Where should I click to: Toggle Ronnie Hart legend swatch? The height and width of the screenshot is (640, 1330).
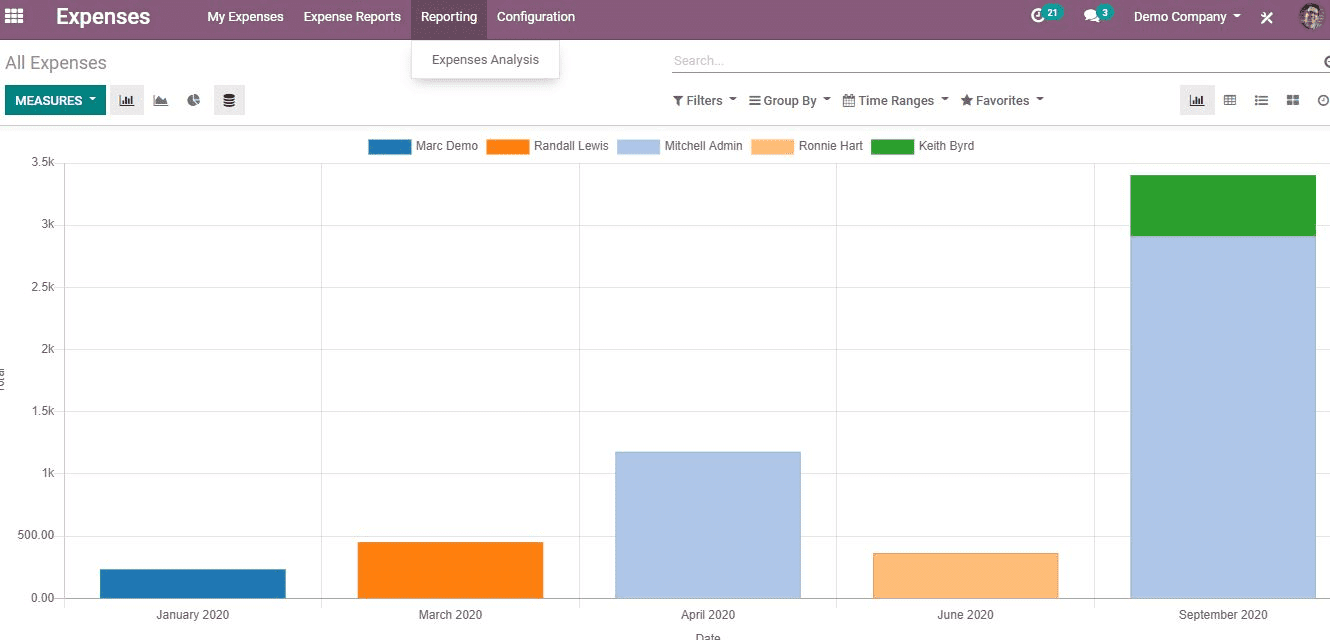click(x=773, y=146)
